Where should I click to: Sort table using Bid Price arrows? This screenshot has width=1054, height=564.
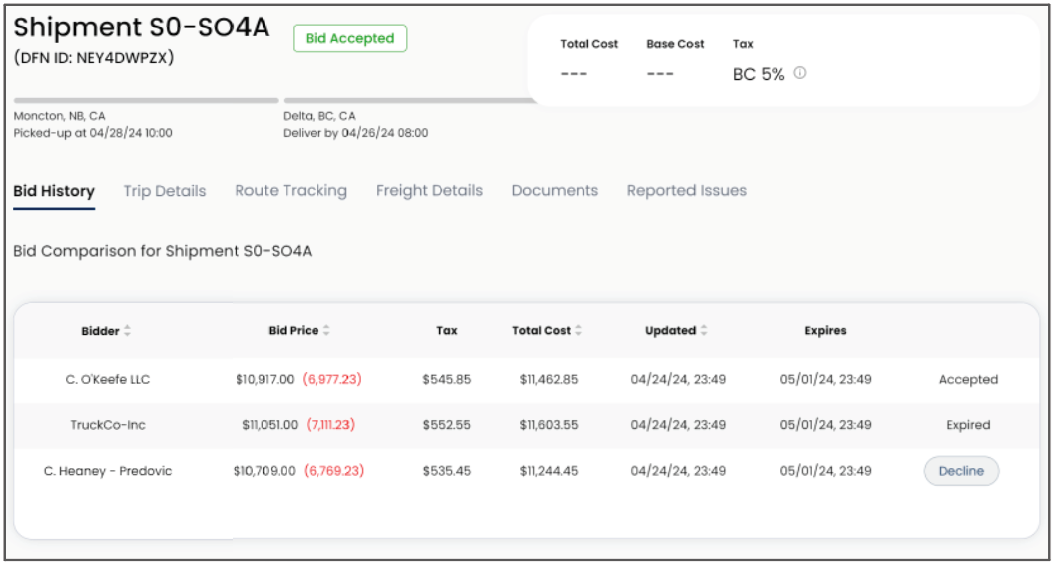(x=326, y=331)
